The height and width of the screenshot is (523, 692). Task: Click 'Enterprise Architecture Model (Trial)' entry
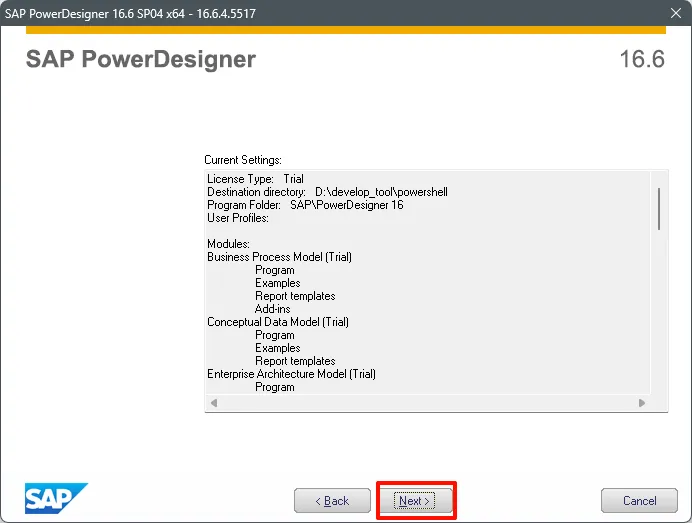point(291,374)
